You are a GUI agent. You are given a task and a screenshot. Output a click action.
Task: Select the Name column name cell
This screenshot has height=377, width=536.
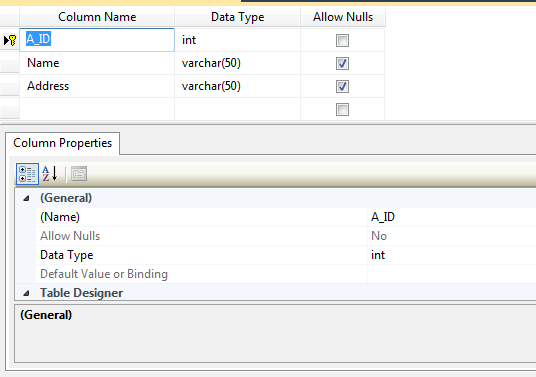[x=97, y=63]
